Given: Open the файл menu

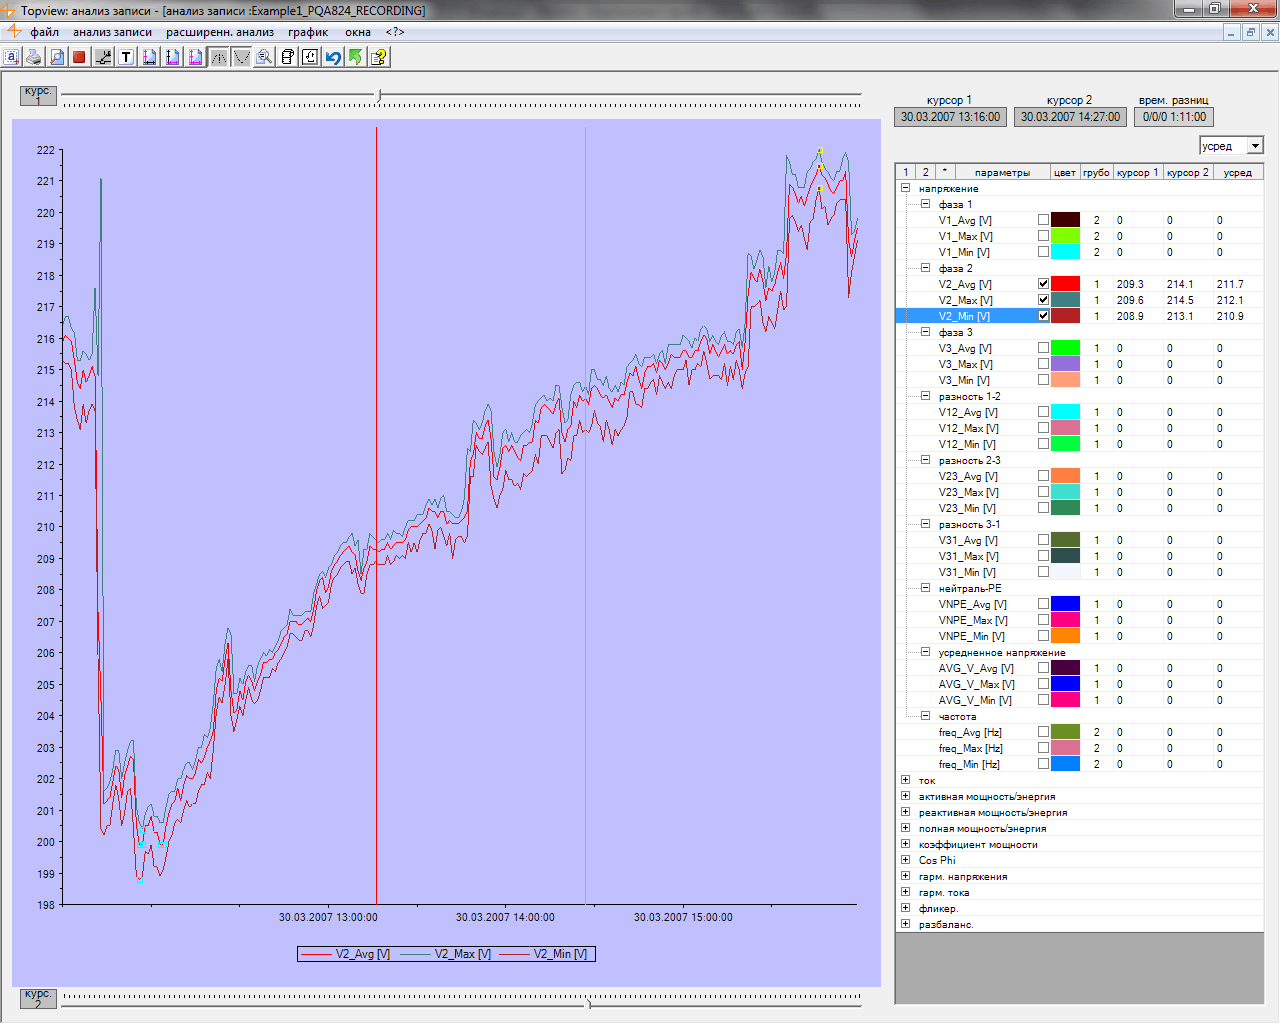Looking at the screenshot, I should pos(44,32).
